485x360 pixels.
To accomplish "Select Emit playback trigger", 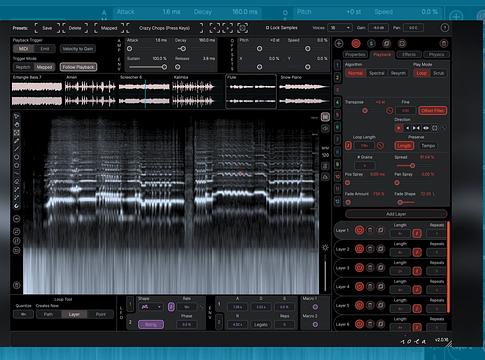I will click(x=45, y=49).
